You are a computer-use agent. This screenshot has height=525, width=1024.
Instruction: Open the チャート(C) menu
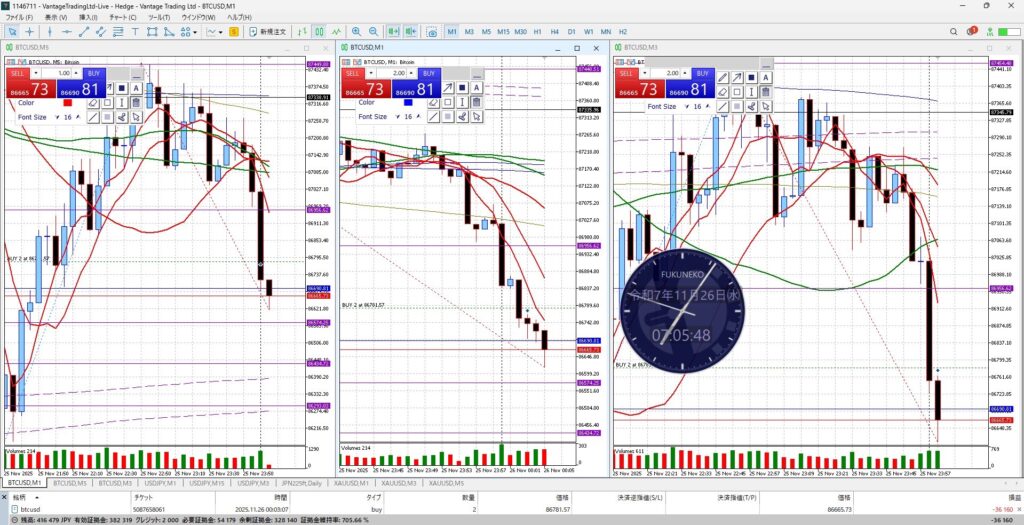coord(122,17)
